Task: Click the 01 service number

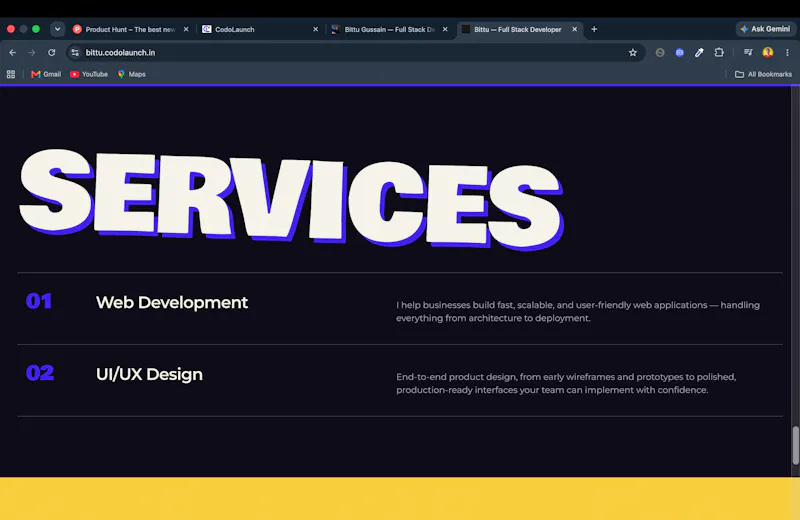Action: pyautogui.click(x=39, y=301)
